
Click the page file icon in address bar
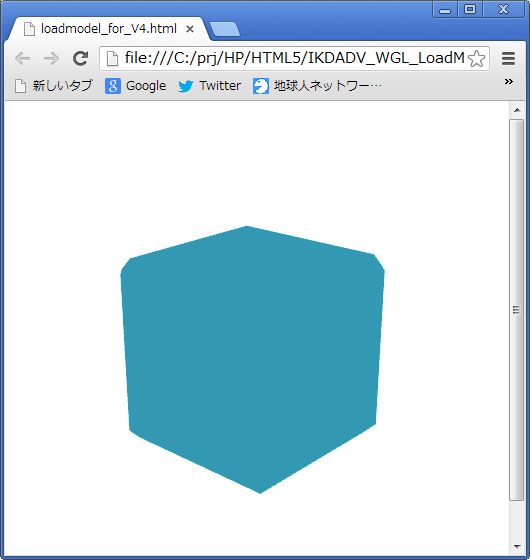(x=112, y=59)
